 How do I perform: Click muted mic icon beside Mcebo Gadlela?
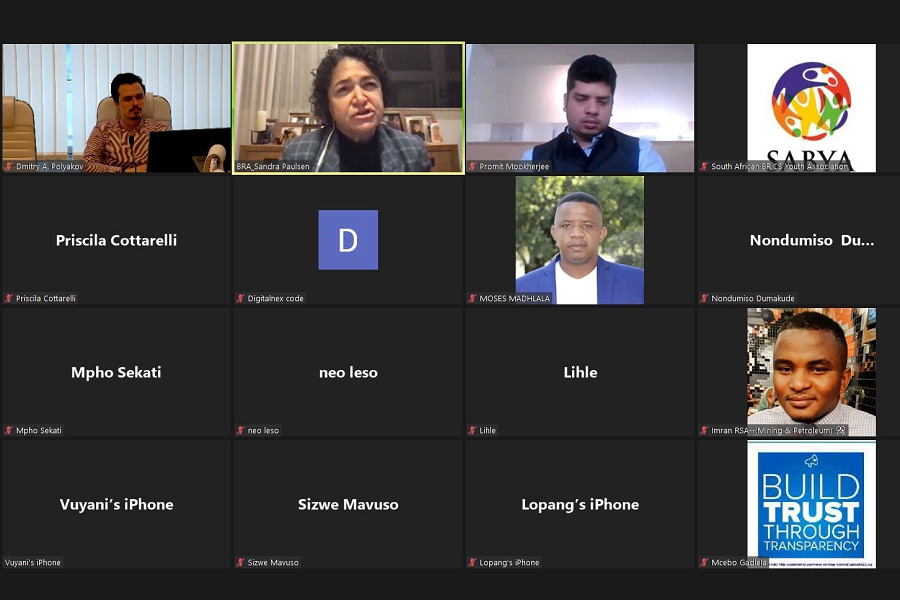(704, 563)
